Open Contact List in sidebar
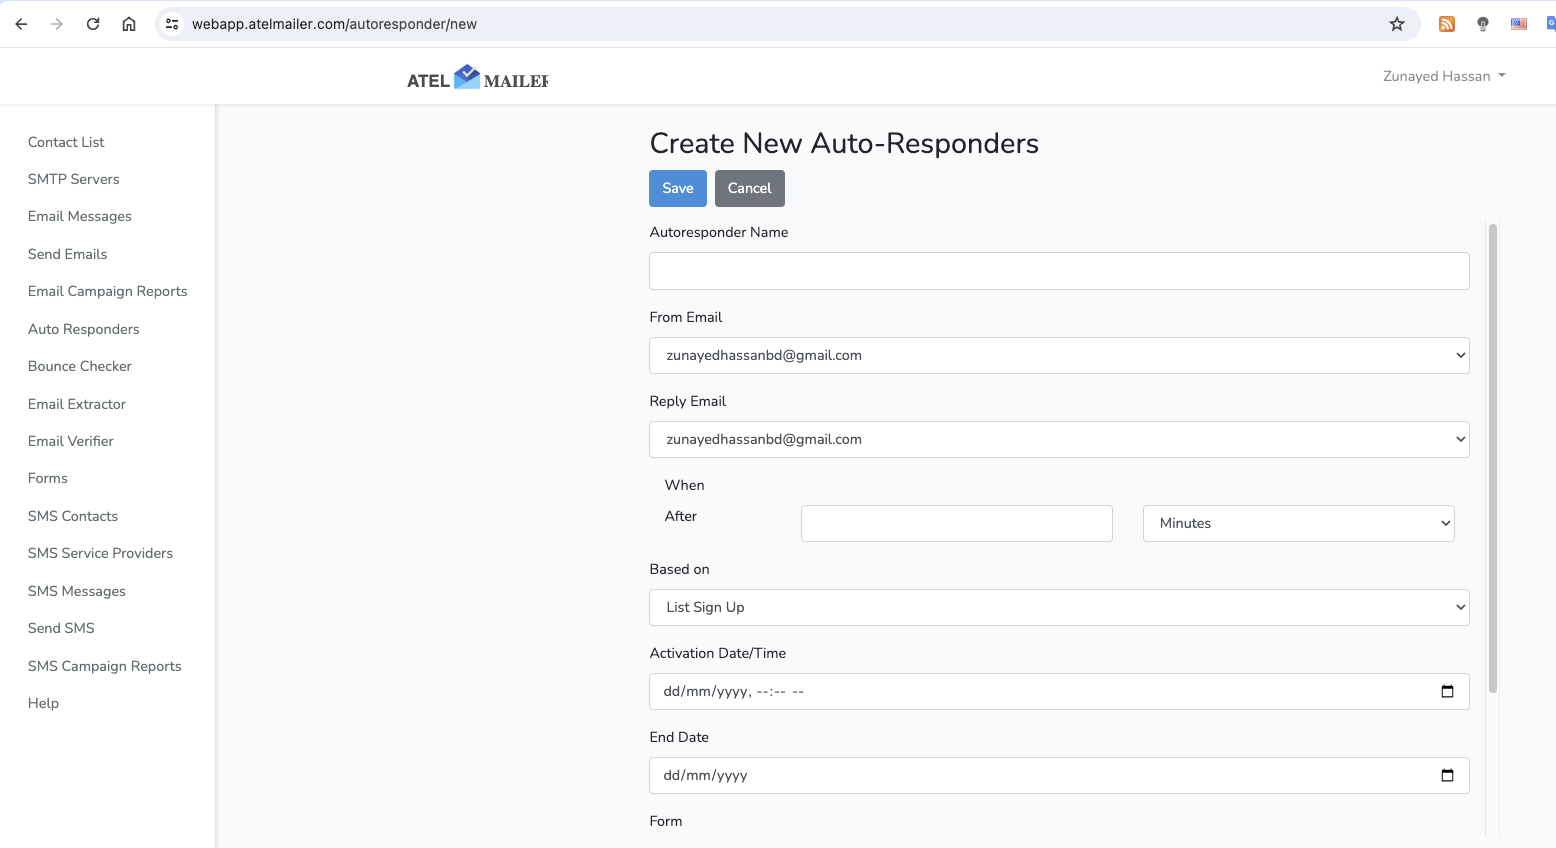Viewport: 1556px width, 848px height. [x=66, y=142]
